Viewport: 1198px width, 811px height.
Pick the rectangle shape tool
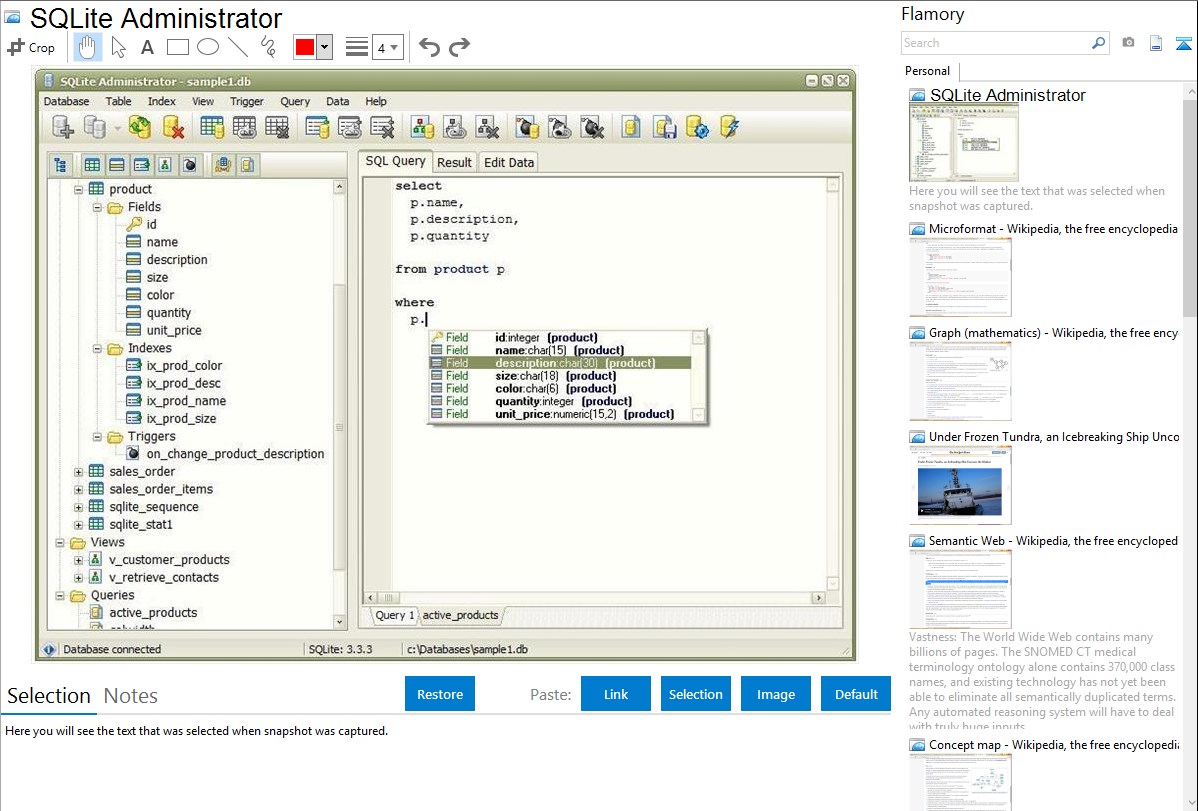[178, 47]
